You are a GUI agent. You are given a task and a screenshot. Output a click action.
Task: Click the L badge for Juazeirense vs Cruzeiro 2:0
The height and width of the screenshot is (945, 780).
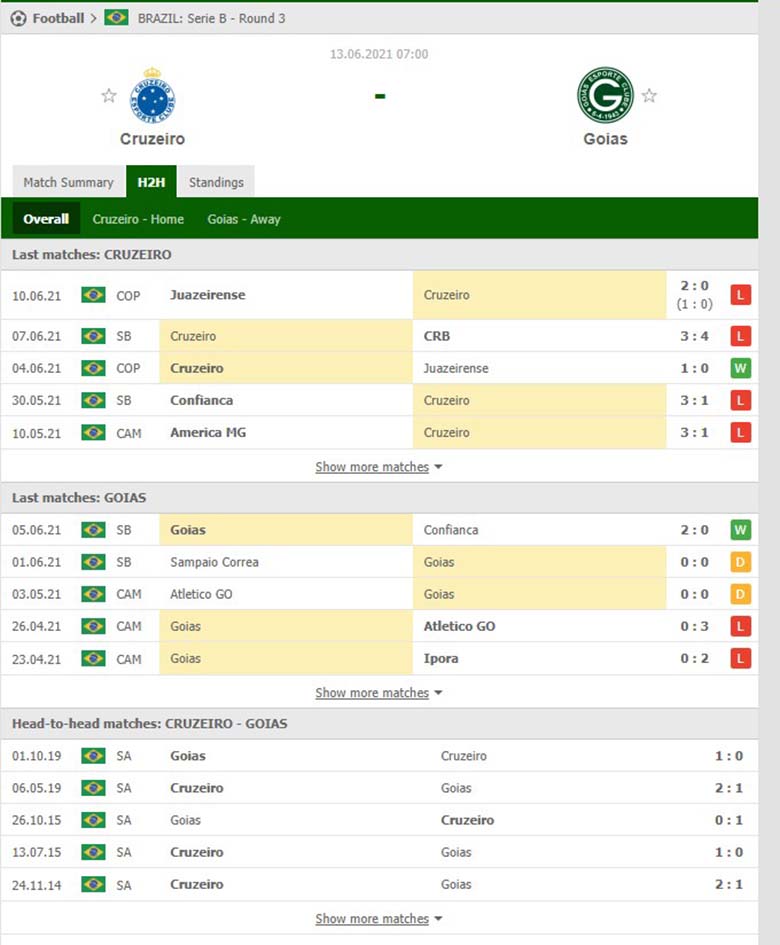coord(740,295)
